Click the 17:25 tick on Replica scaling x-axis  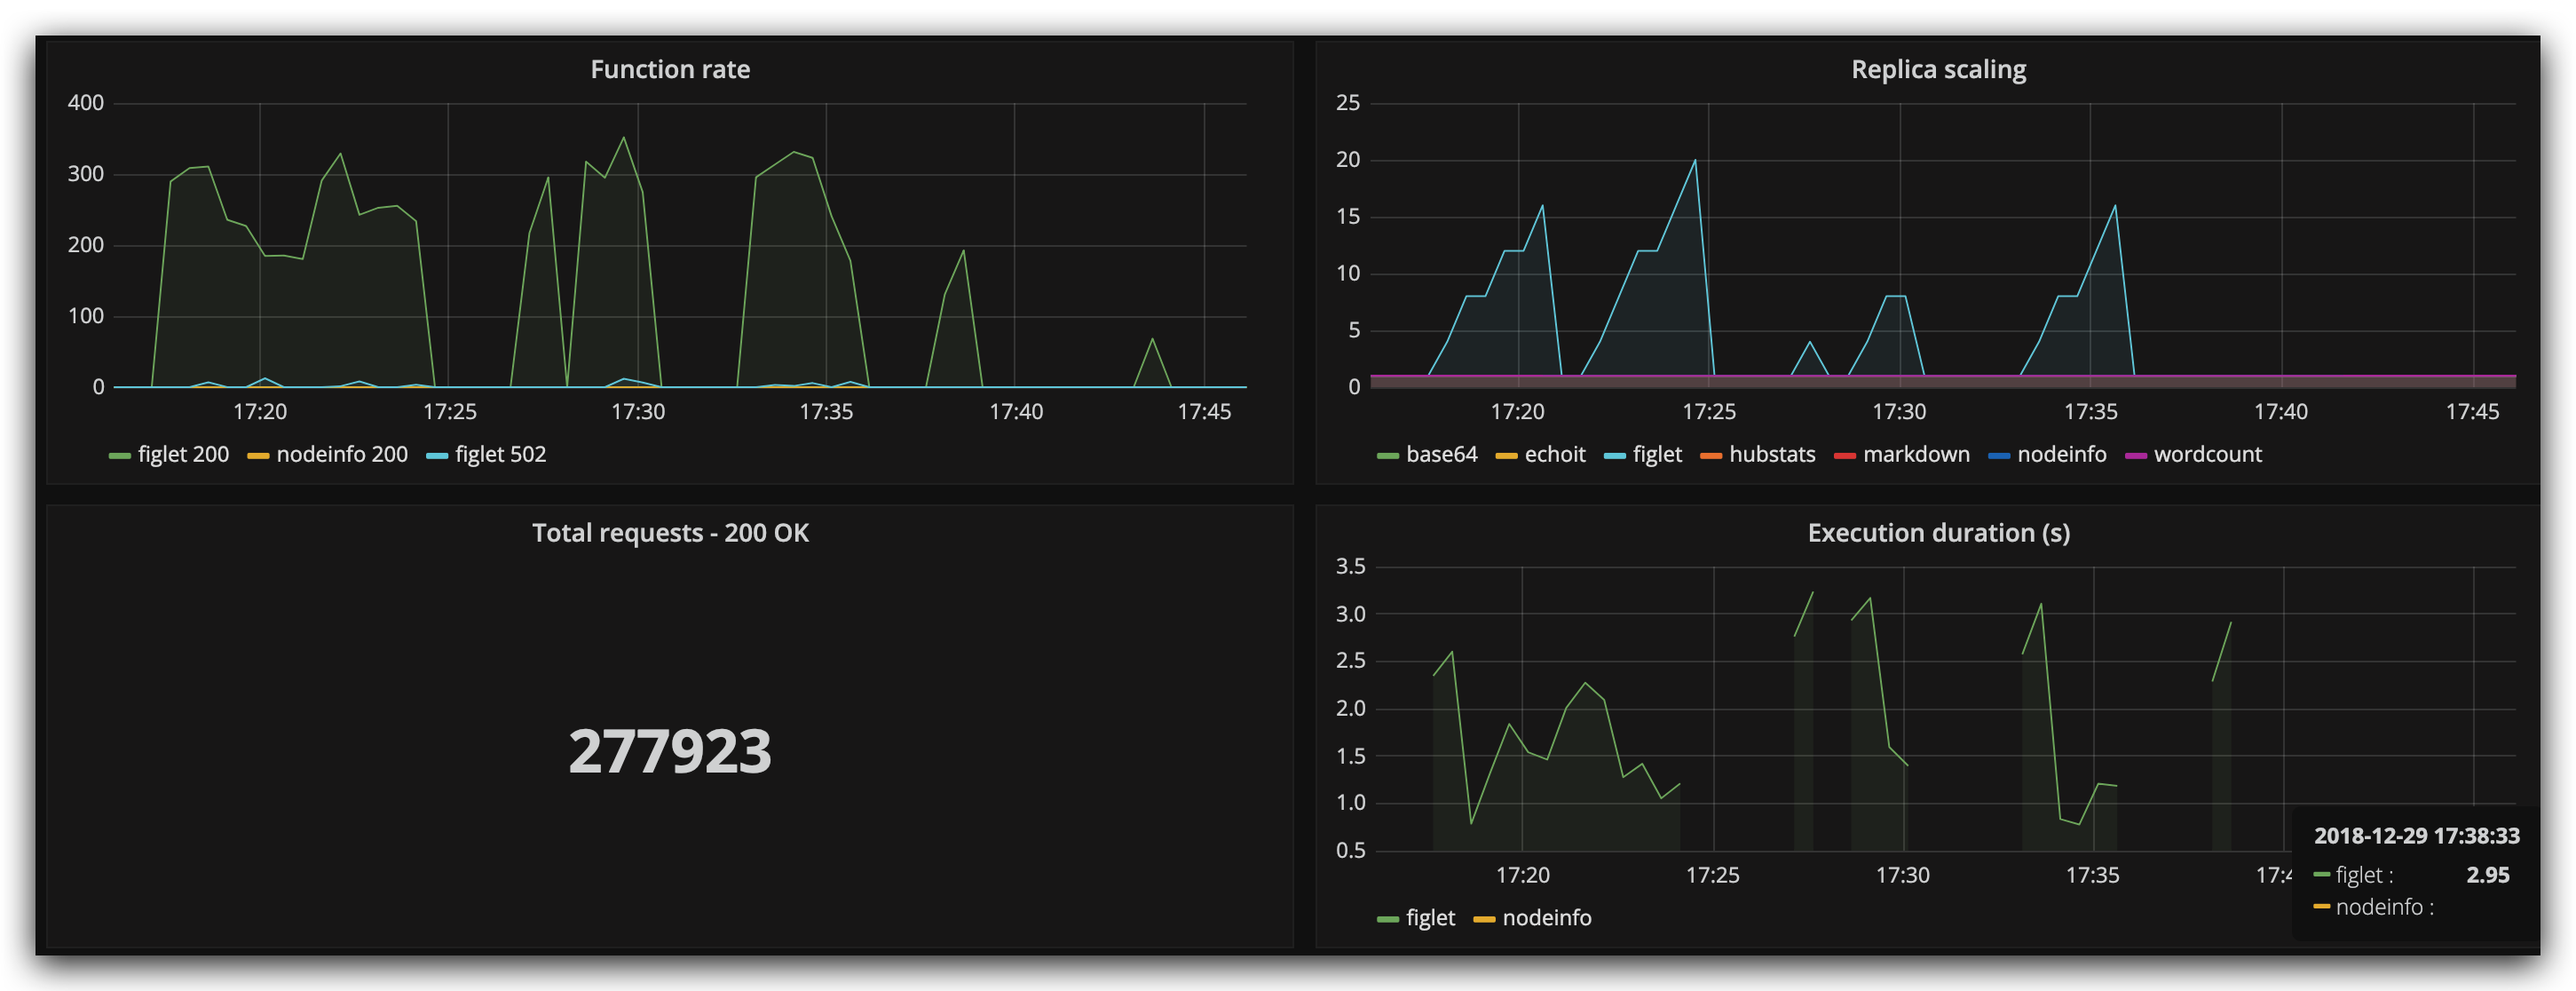click(x=1709, y=412)
